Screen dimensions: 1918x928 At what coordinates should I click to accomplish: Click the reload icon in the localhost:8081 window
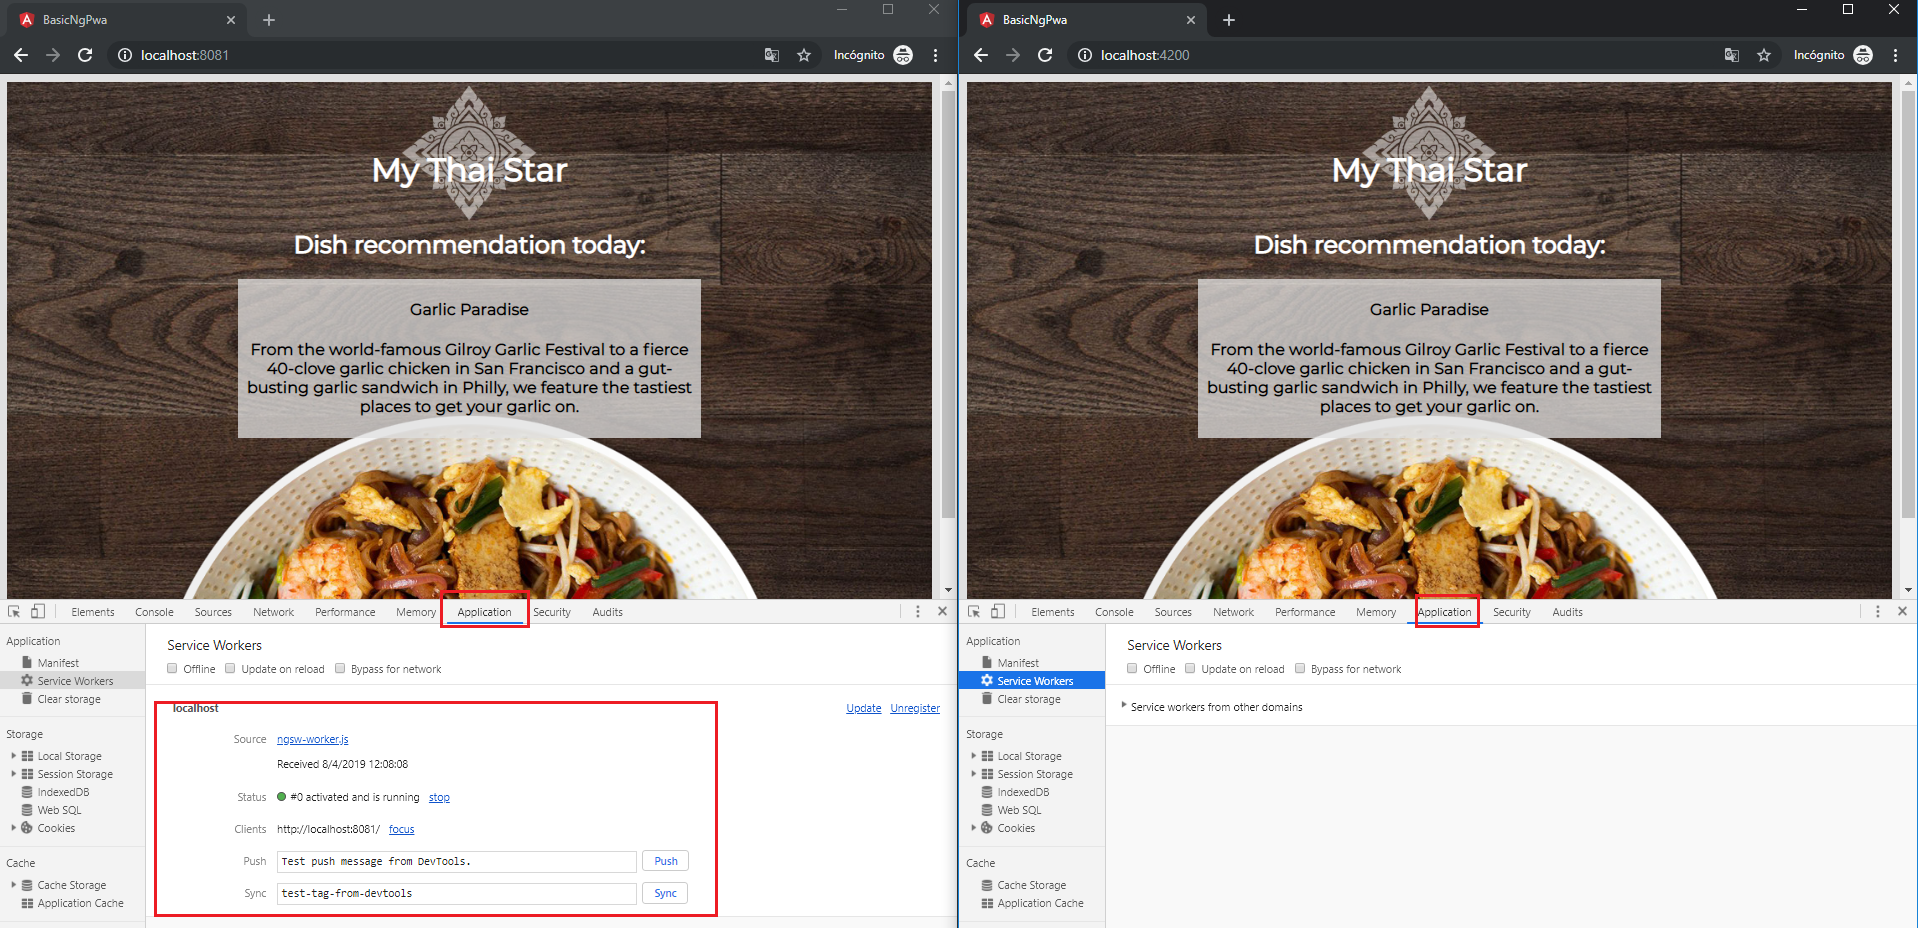pos(85,55)
